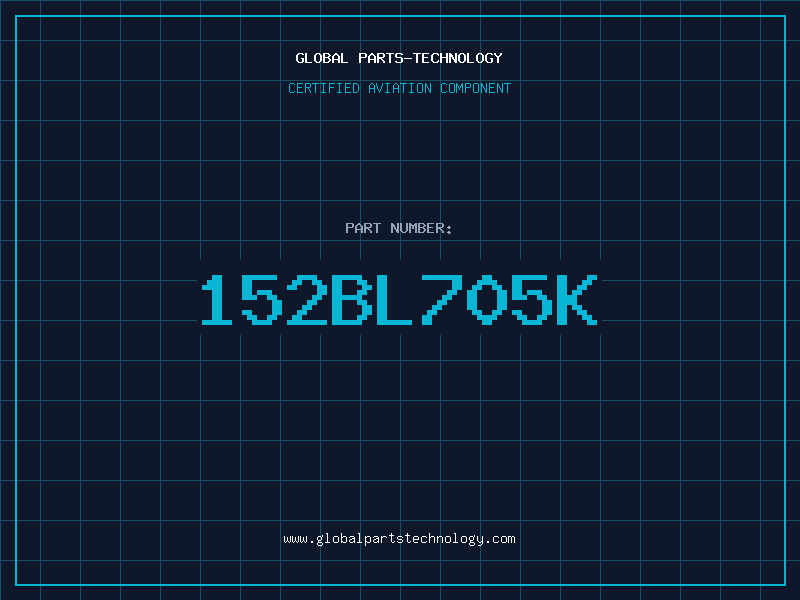Click the CERTIFIED AVIATION COMPONENT subtitle
Image resolution: width=800 pixels, height=600 pixels.
point(399,88)
